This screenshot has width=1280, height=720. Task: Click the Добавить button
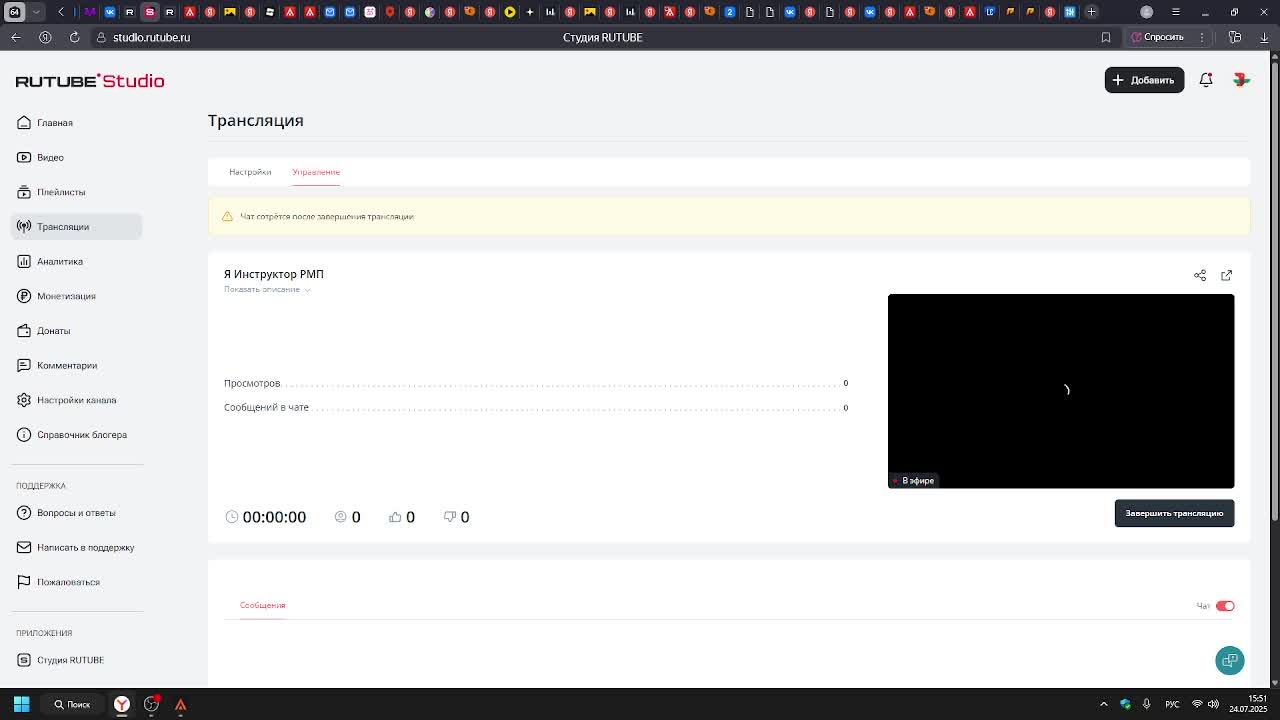(1144, 80)
